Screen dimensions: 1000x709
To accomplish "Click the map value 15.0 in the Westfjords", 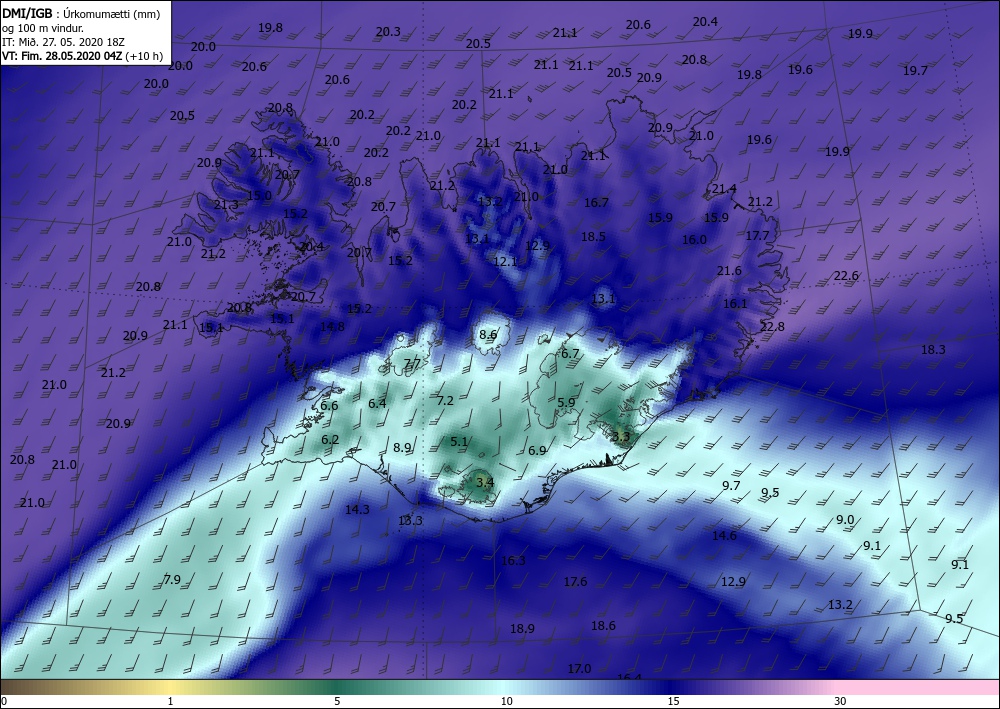I will [260, 195].
